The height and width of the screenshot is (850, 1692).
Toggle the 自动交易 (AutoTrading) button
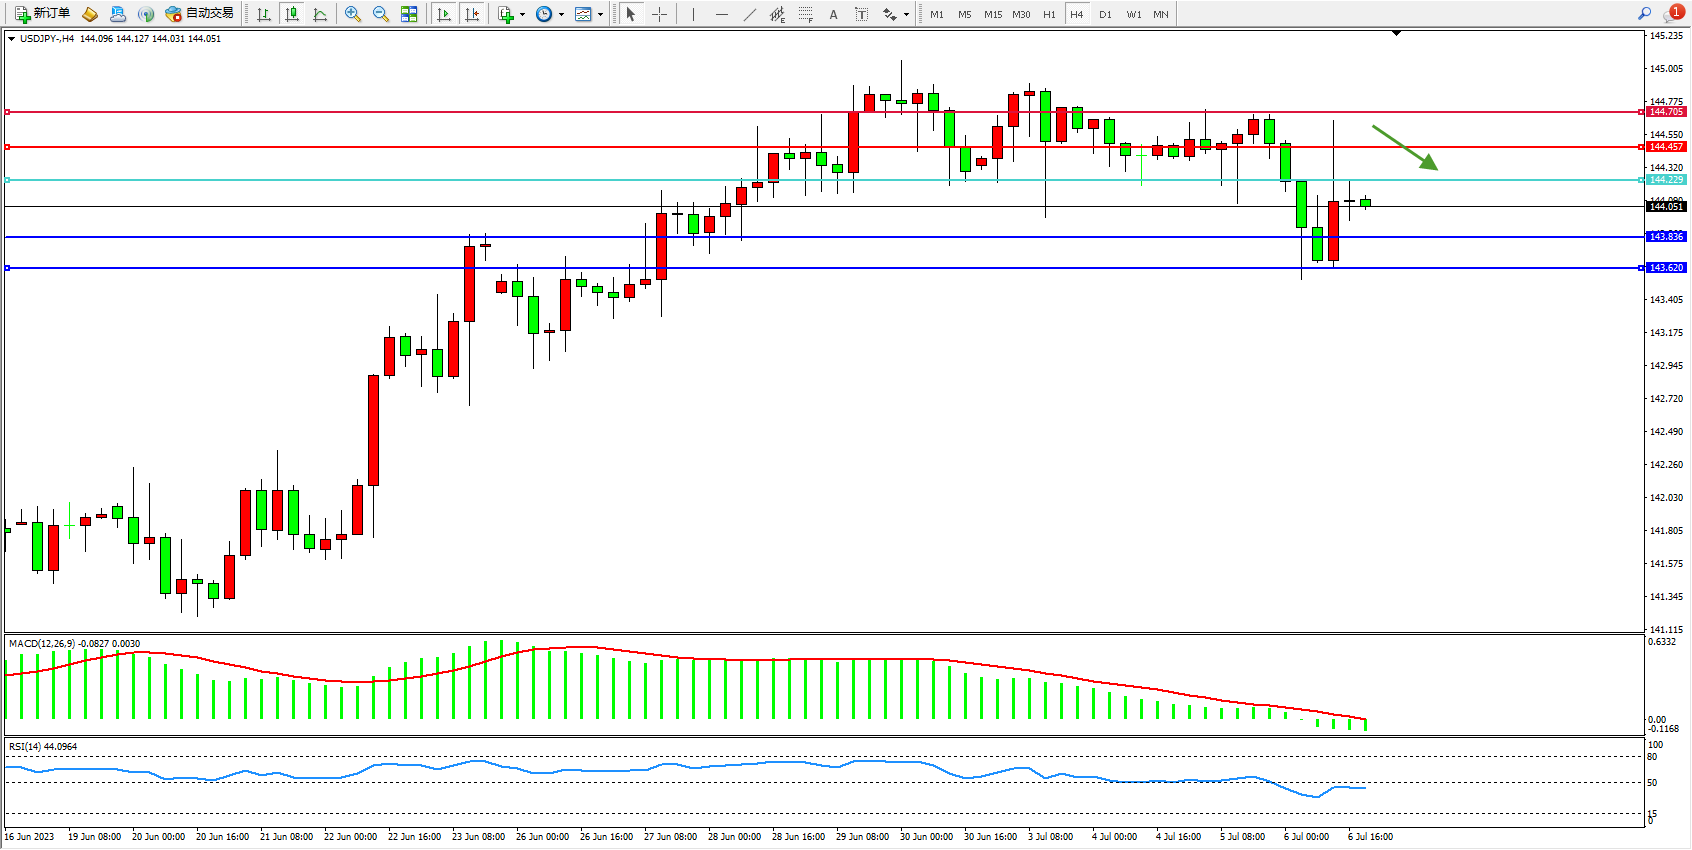200,14
